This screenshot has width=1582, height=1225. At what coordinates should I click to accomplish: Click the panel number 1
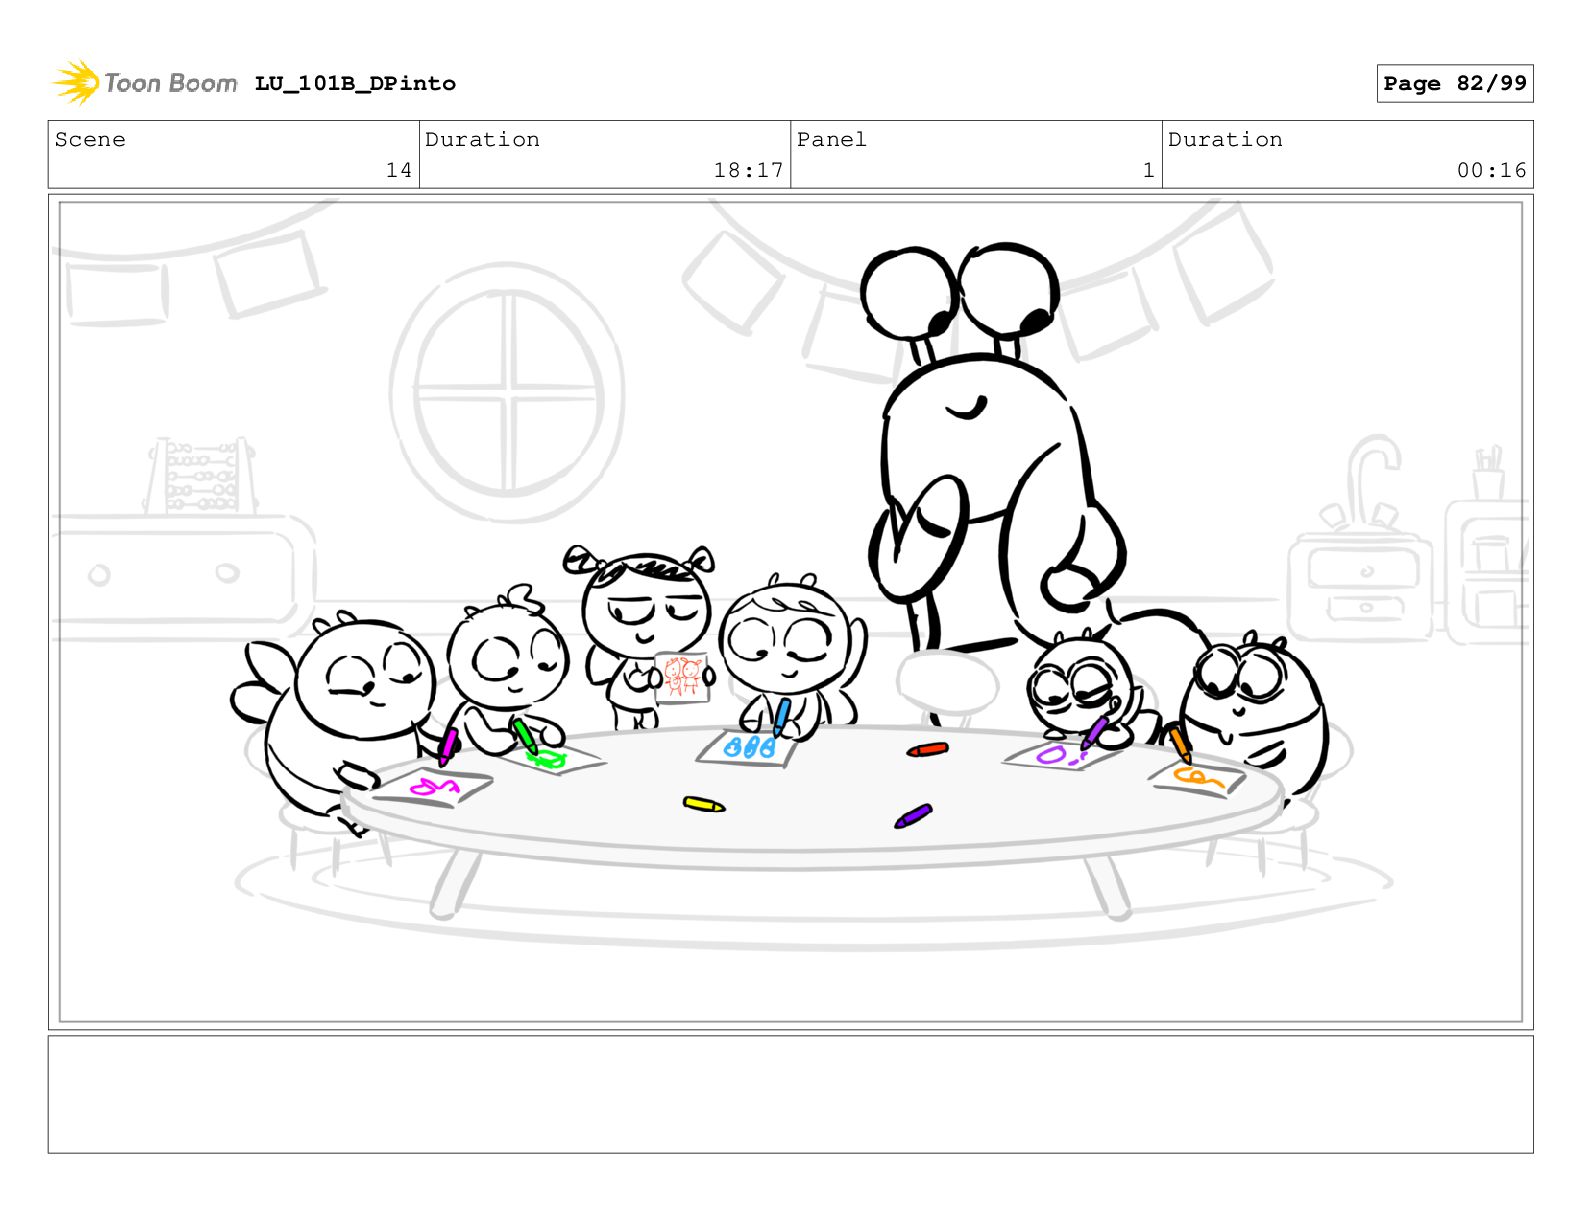click(x=1149, y=170)
